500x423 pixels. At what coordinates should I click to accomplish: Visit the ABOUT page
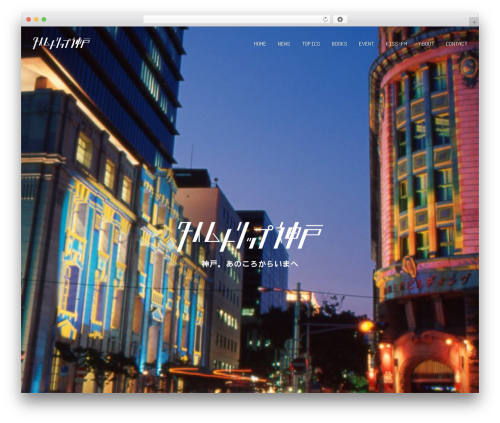point(426,44)
